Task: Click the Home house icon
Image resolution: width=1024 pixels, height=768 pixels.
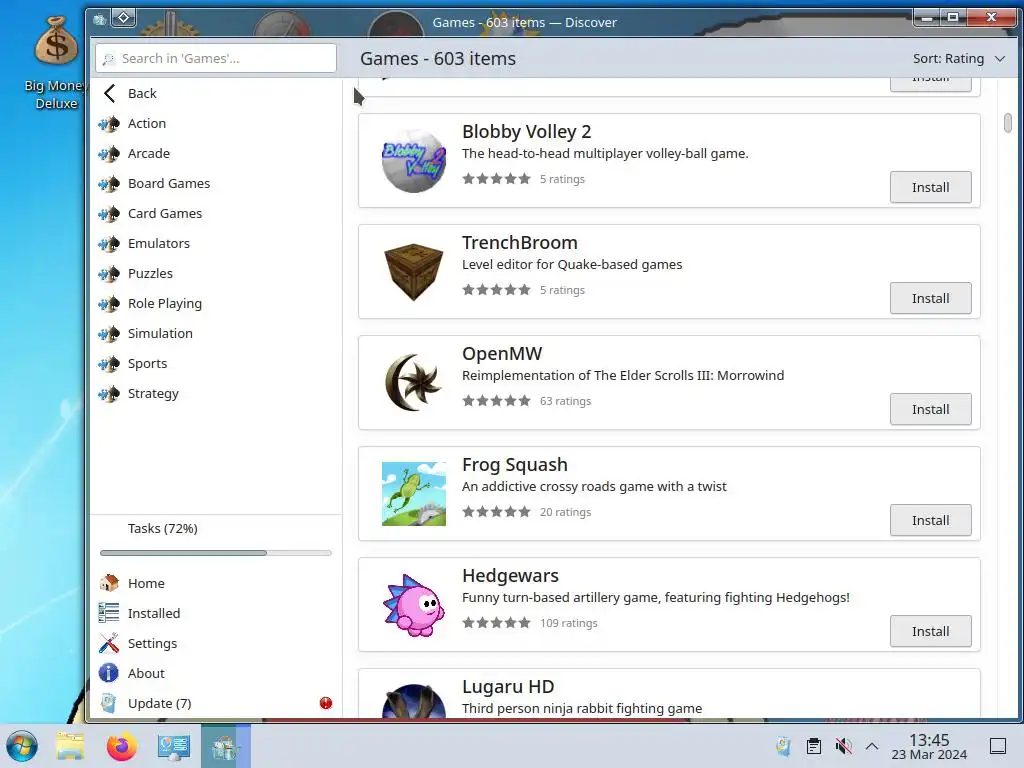Action: (108, 583)
